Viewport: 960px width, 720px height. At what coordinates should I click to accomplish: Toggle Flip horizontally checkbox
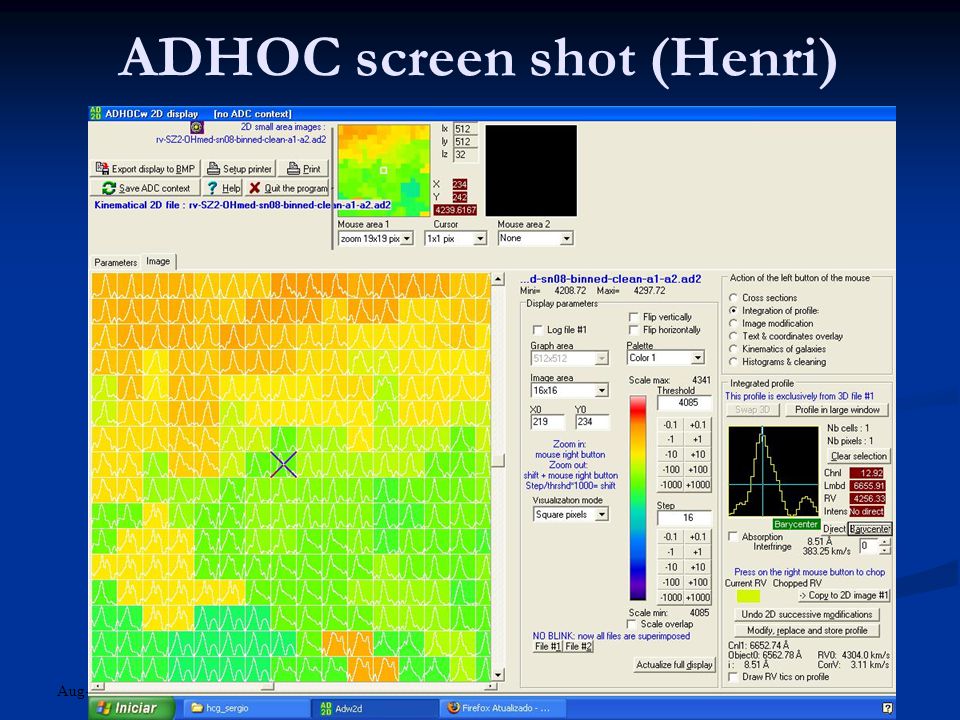coord(634,330)
